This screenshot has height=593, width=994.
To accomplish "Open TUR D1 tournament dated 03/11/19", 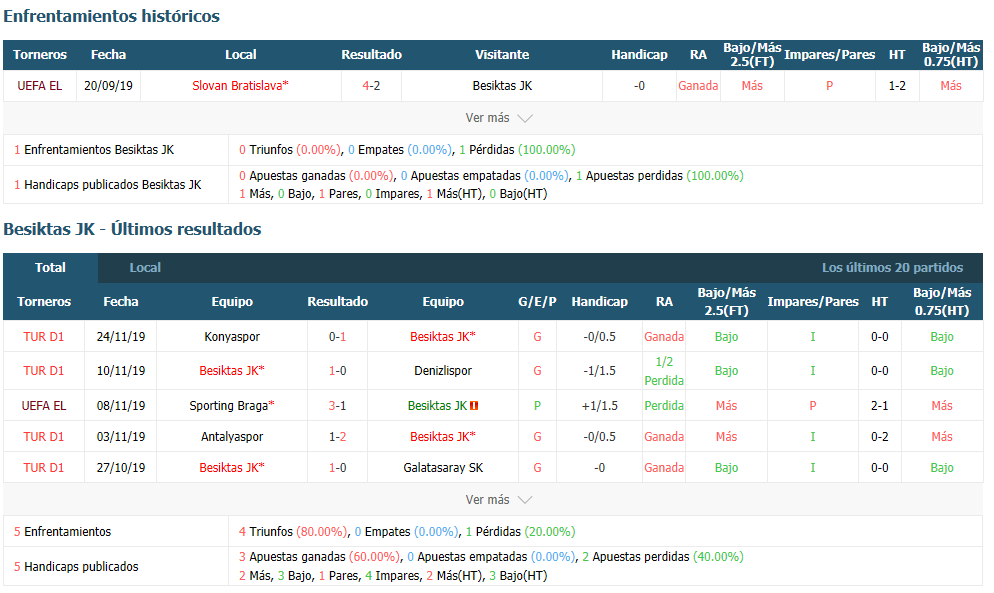I will click(44, 436).
